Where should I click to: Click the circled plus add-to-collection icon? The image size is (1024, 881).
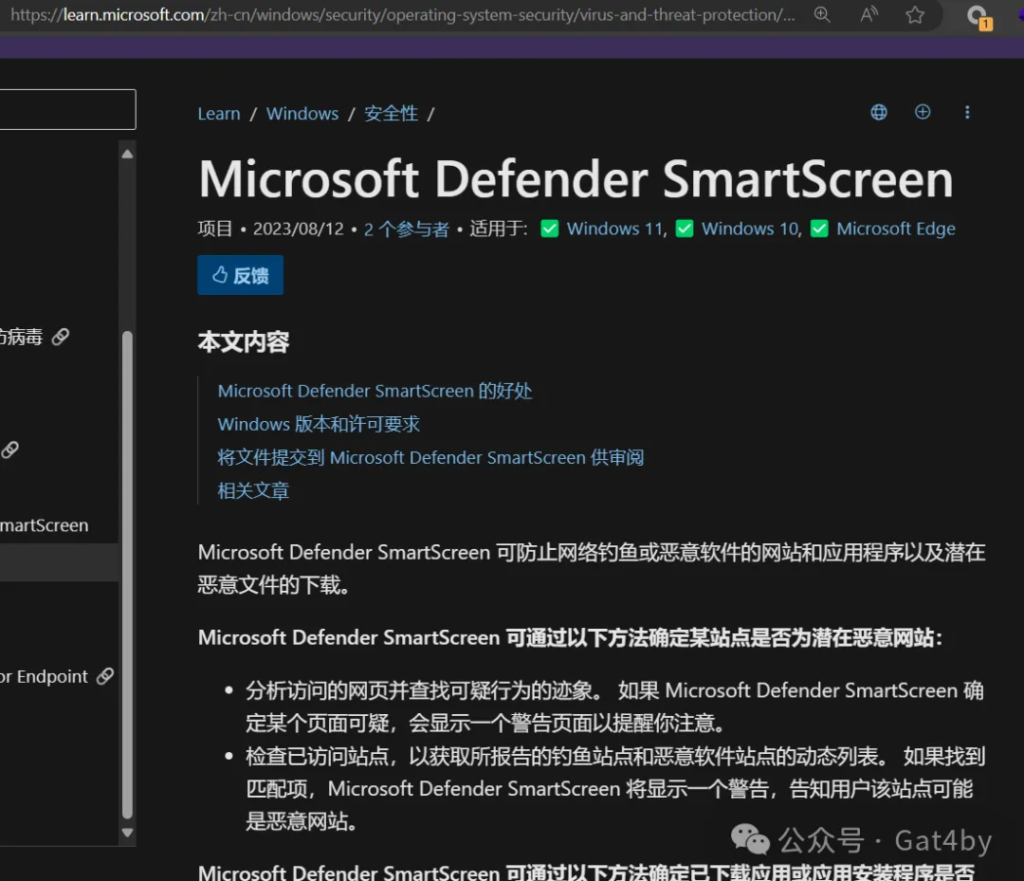pos(922,112)
